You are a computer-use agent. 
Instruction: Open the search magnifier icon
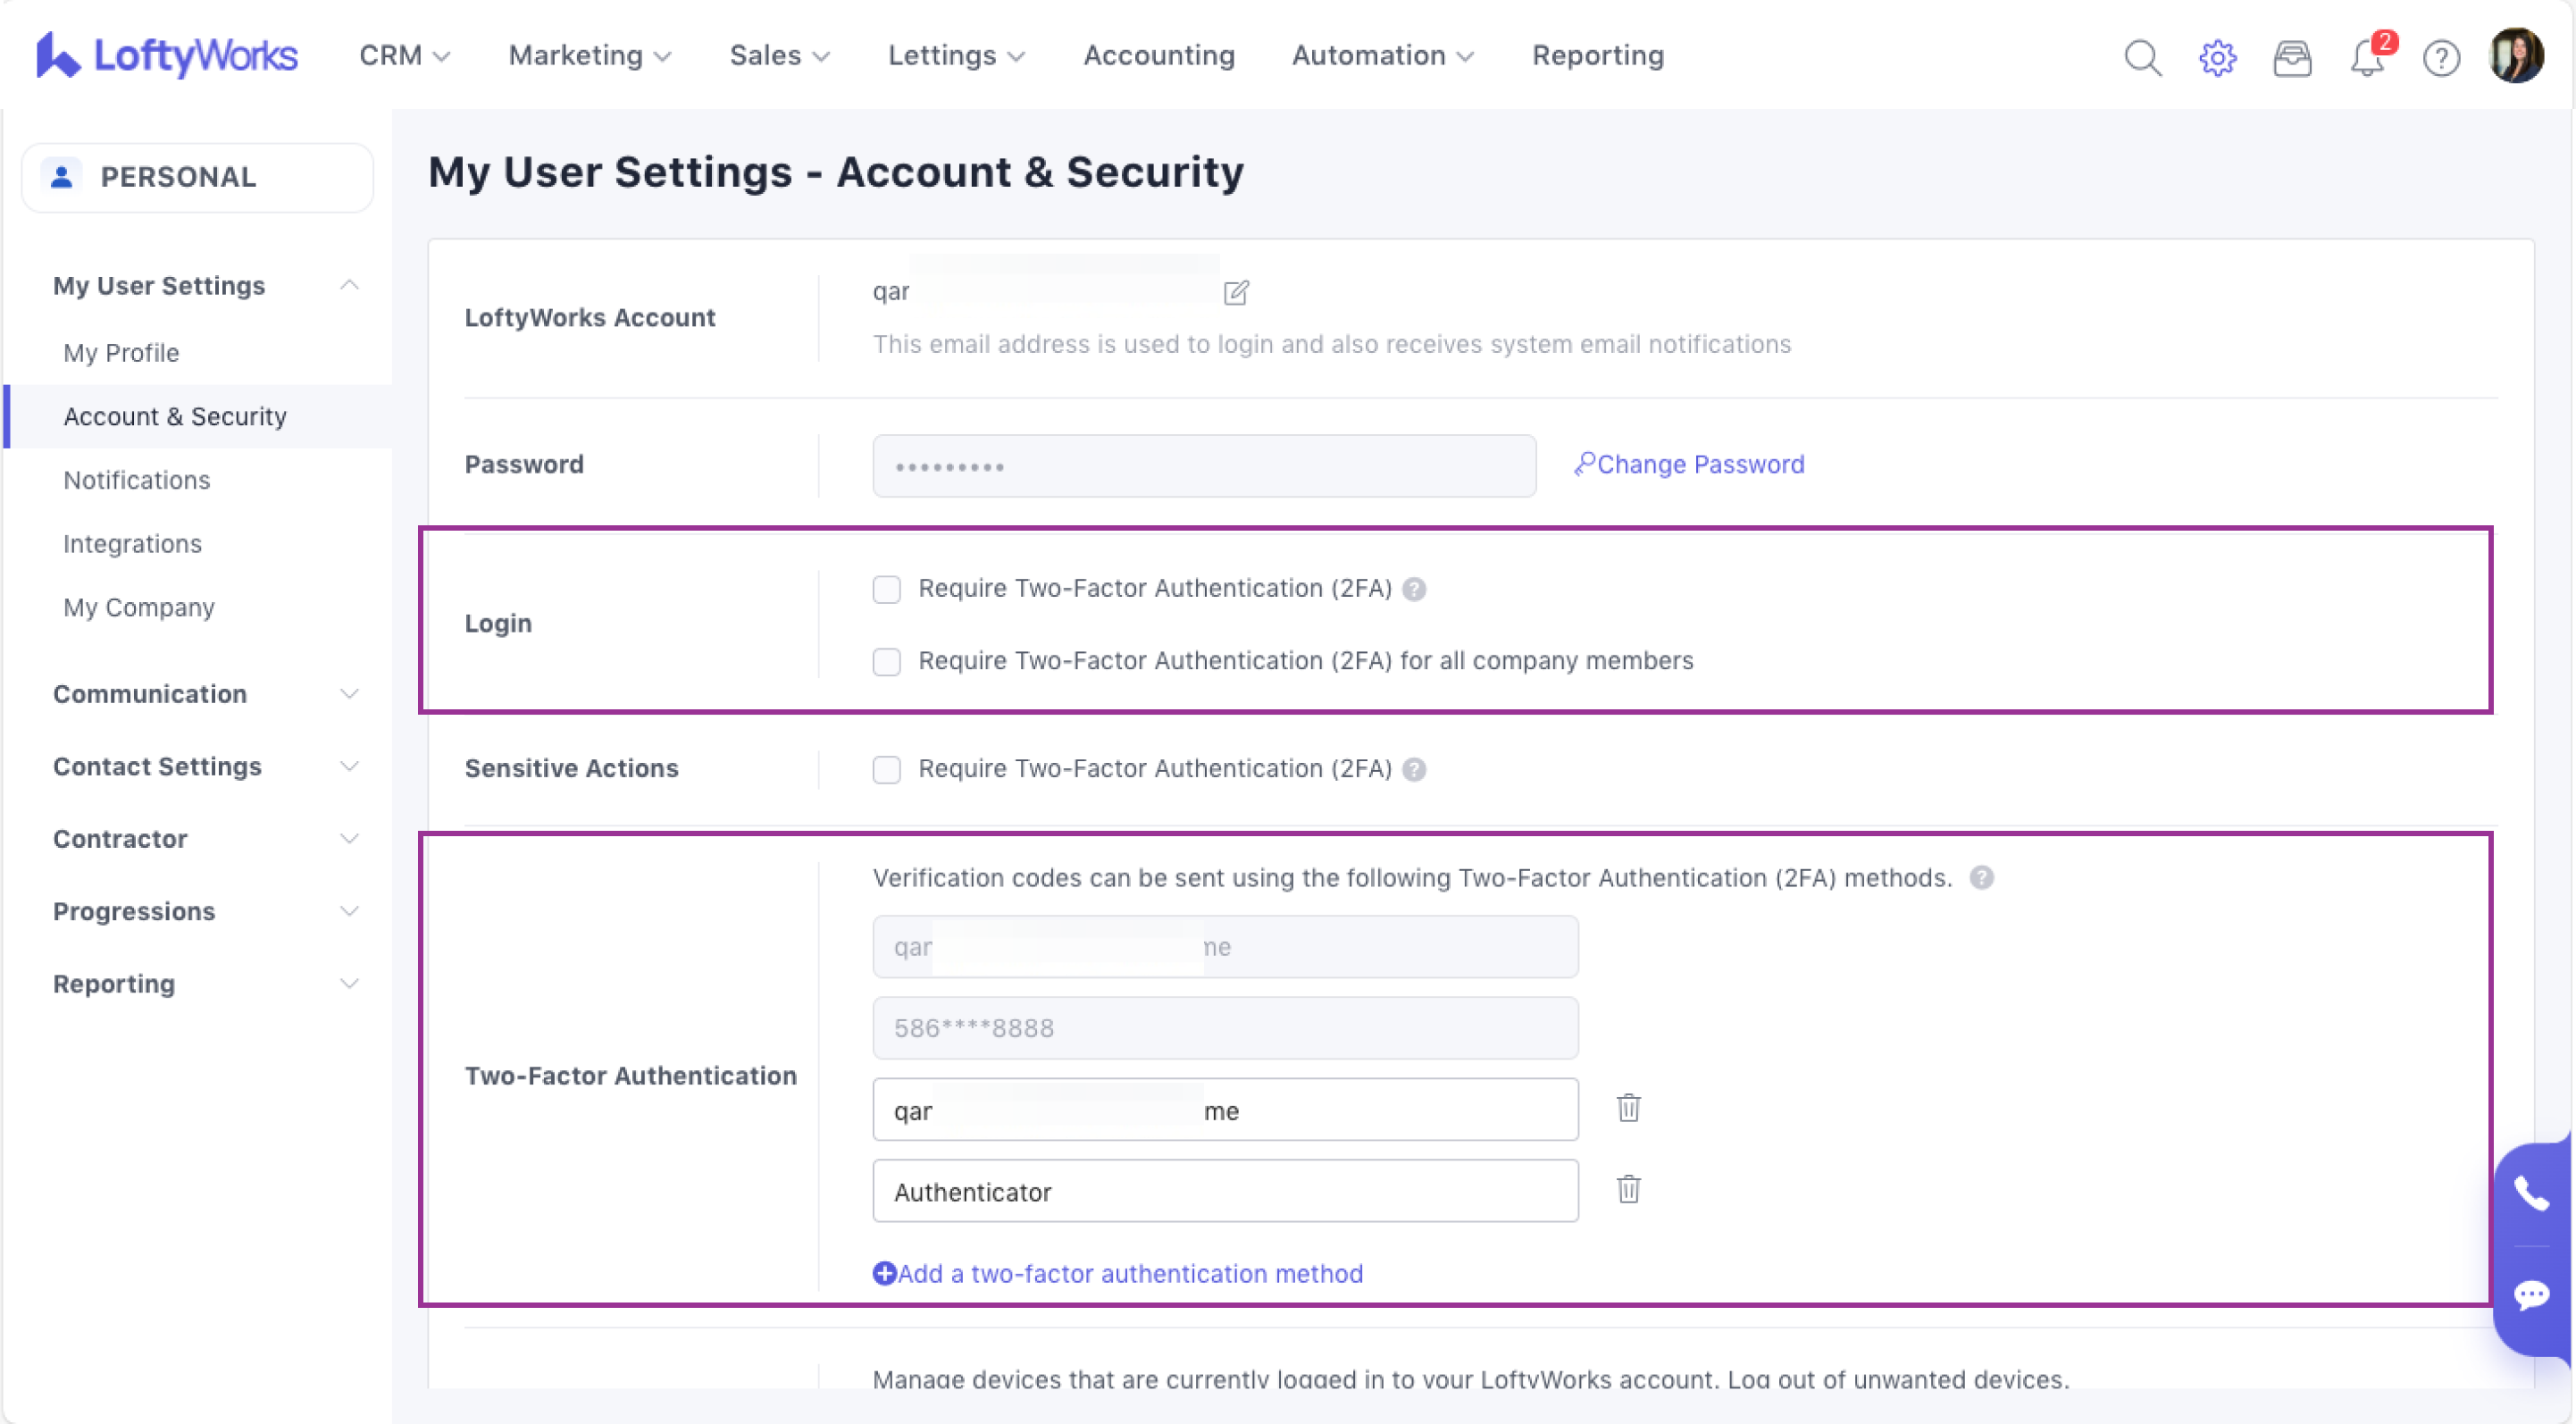[x=2142, y=57]
